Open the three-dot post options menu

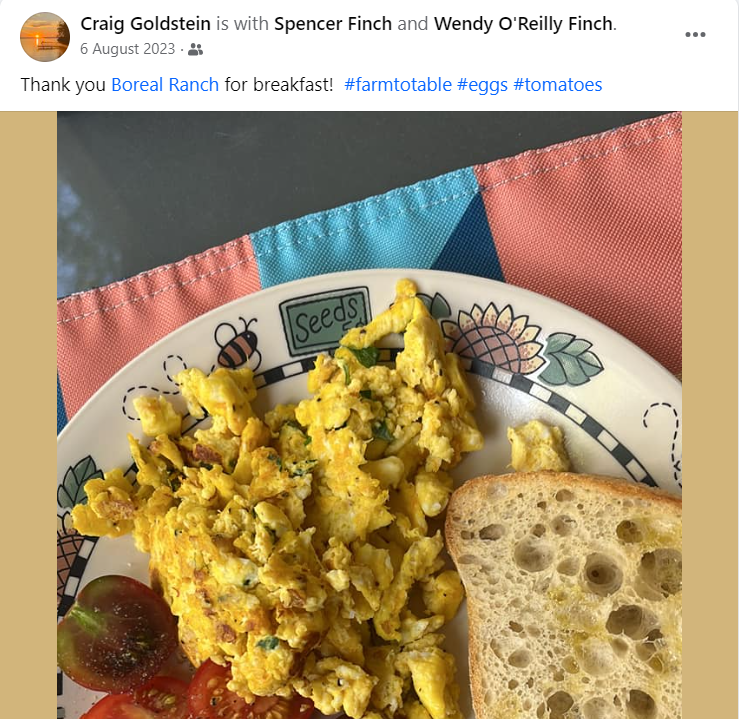point(695,34)
